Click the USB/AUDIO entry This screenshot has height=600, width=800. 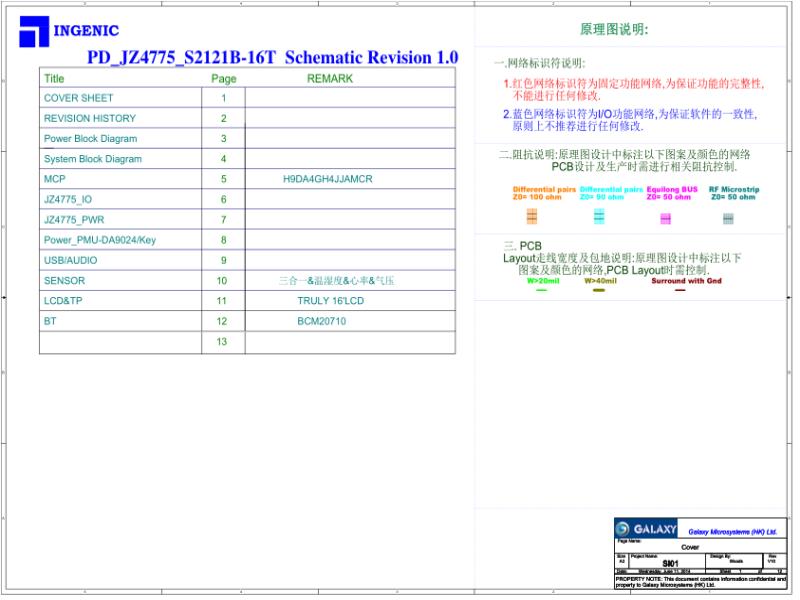pyautogui.click(x=70, y=260)
